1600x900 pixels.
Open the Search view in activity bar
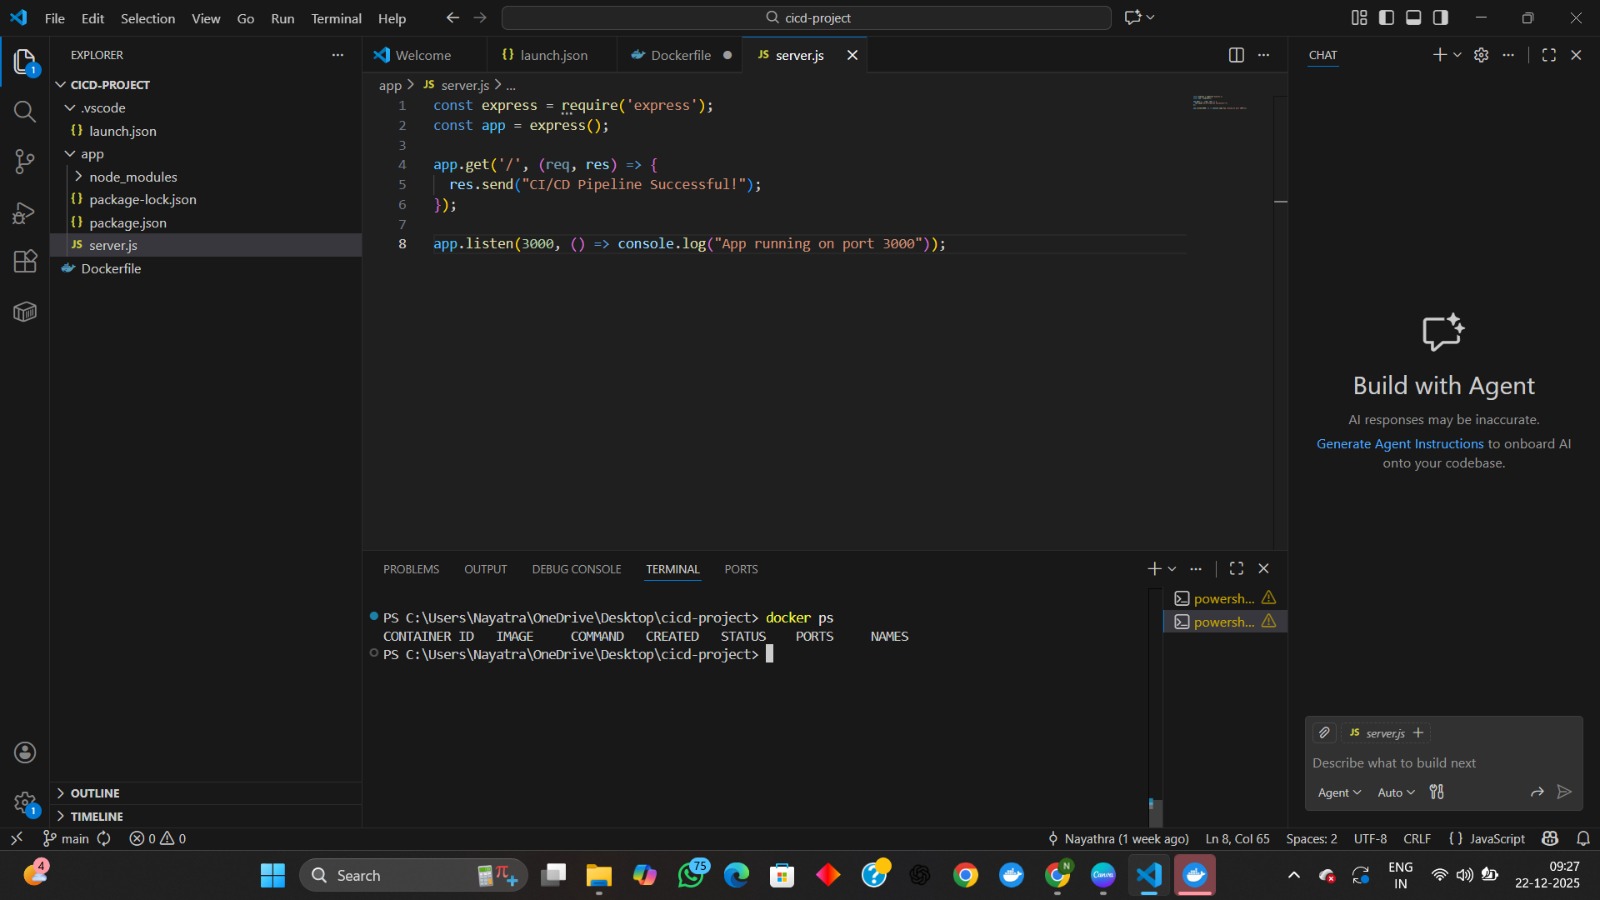point(25,111)
